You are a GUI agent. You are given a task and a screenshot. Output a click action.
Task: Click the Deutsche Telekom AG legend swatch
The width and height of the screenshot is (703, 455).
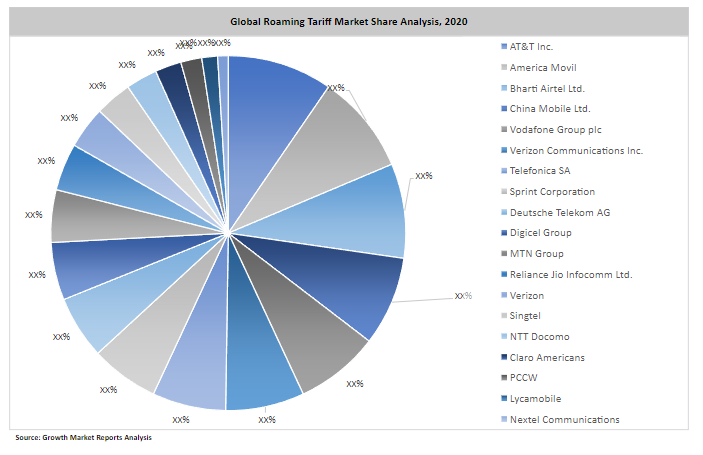click(x=504, y=212)
